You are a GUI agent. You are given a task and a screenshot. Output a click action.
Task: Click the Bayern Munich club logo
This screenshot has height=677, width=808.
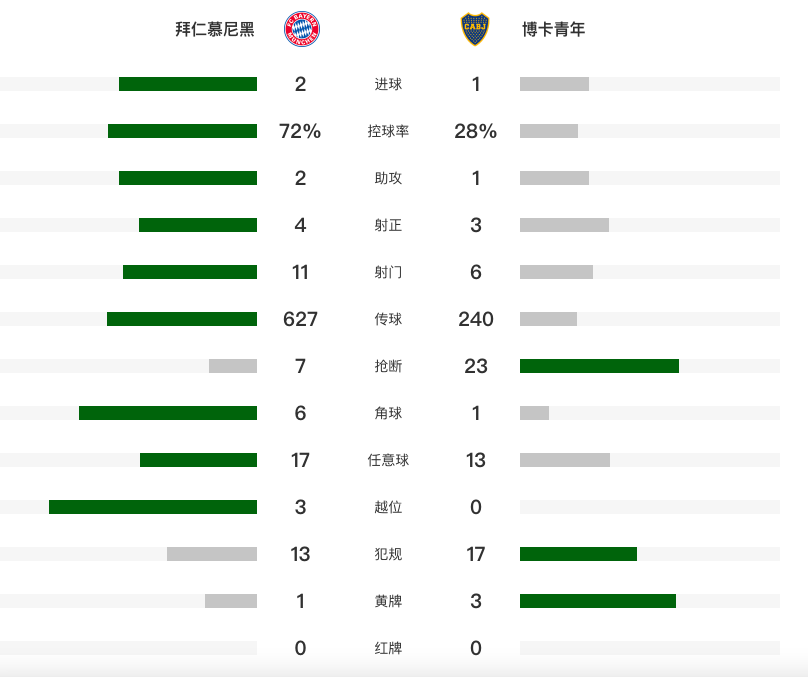point(302,29)
